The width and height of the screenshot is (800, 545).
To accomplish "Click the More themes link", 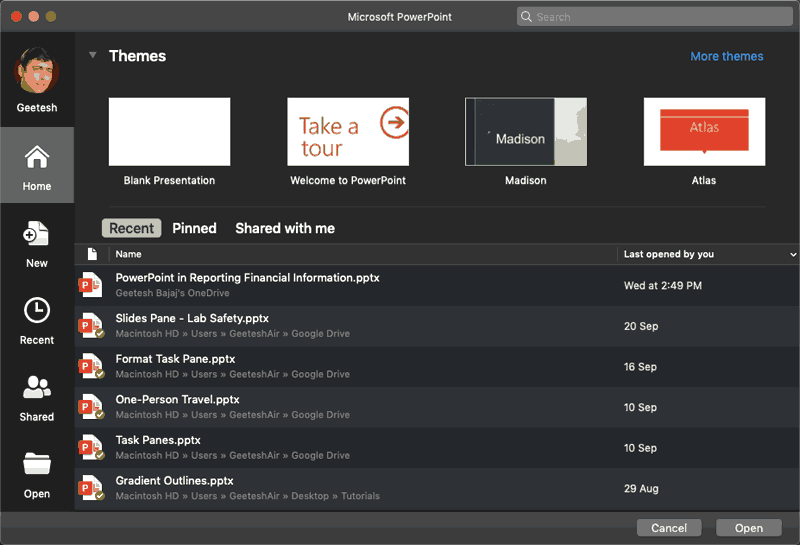I will pos(727,56).
